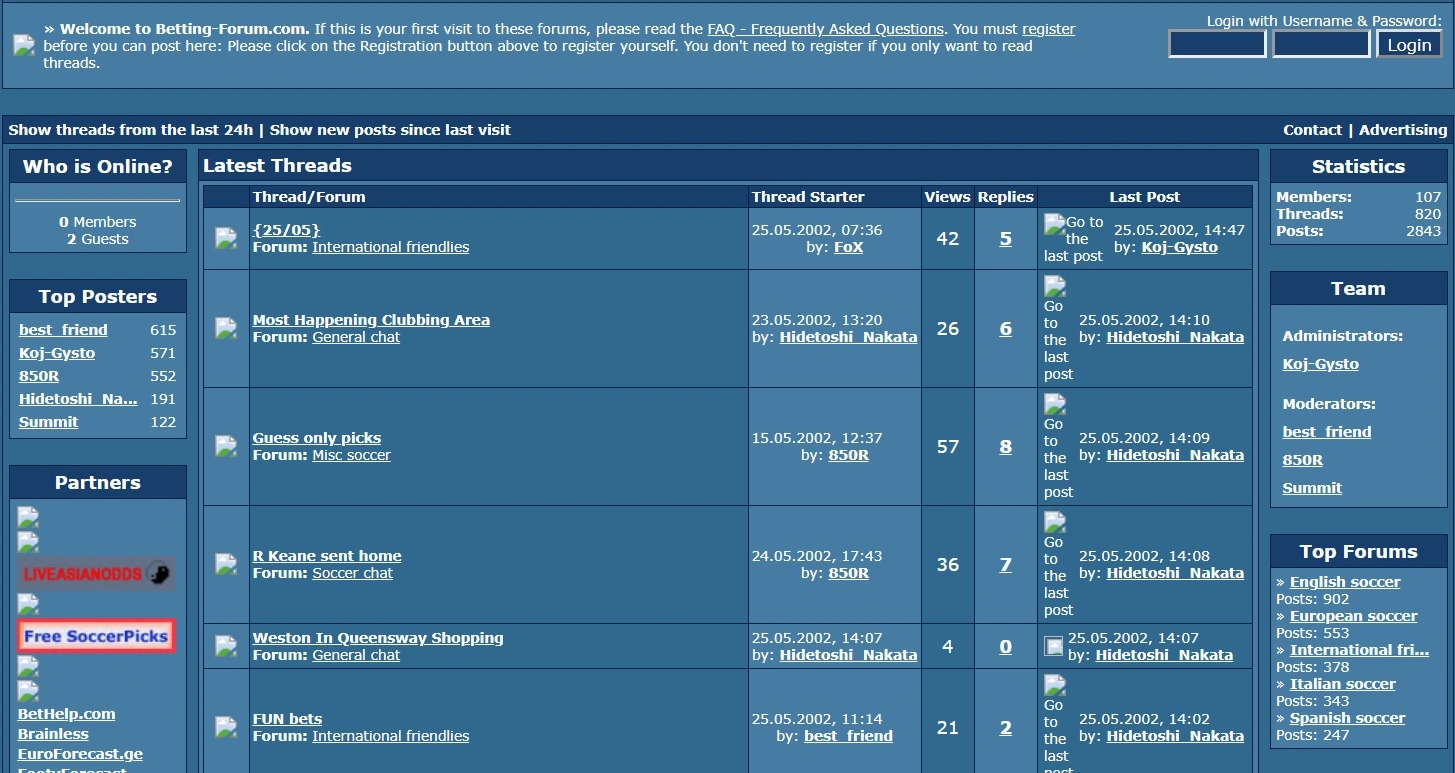The height and width of the screenshot is (773, 1455).
Task: Open the FAQ - Frequently Asked Questions link
Action: (x=825, y=29)
